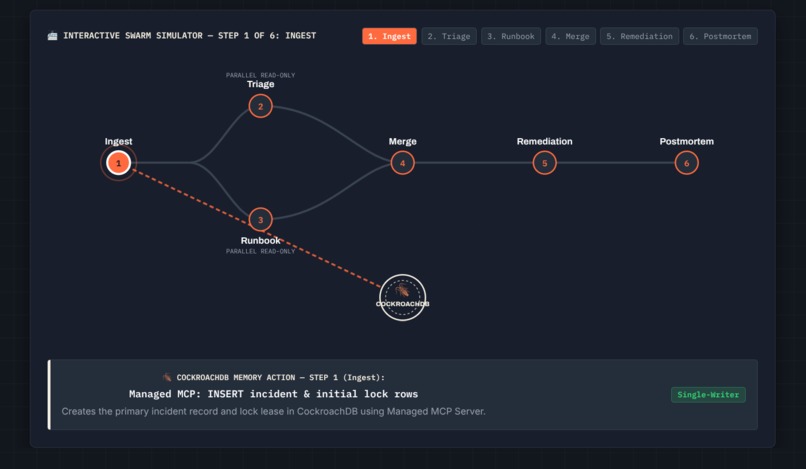Click the green Single-Writer badge
The image size is (806, 469).
coord(708,394)
